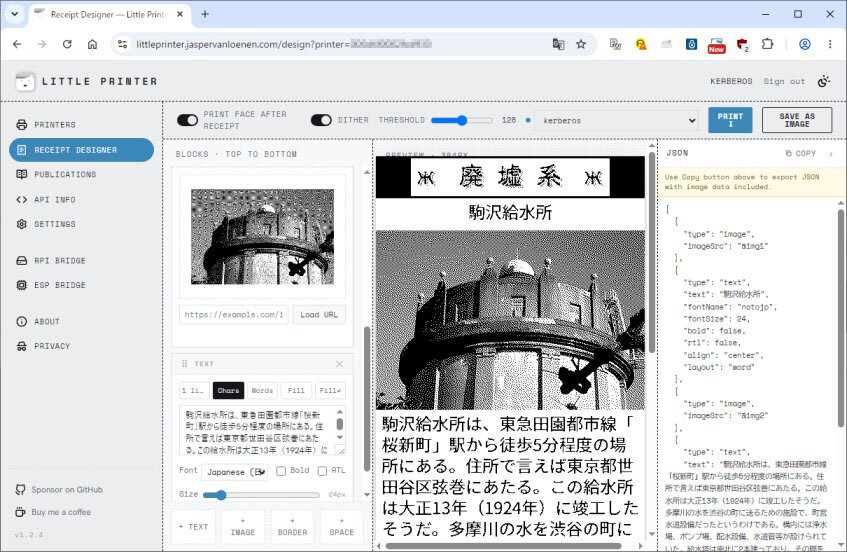Click the address bar URL
The height and width of the screenshot is (552, 847).
click(x=284, y=44)
